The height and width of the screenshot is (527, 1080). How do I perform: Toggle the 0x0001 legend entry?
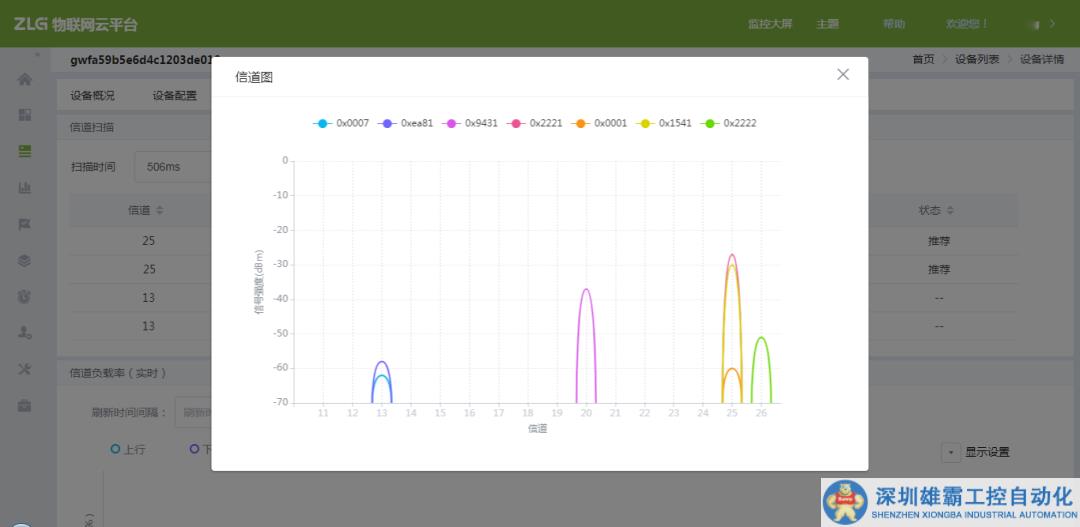click(x=600, y=123)
